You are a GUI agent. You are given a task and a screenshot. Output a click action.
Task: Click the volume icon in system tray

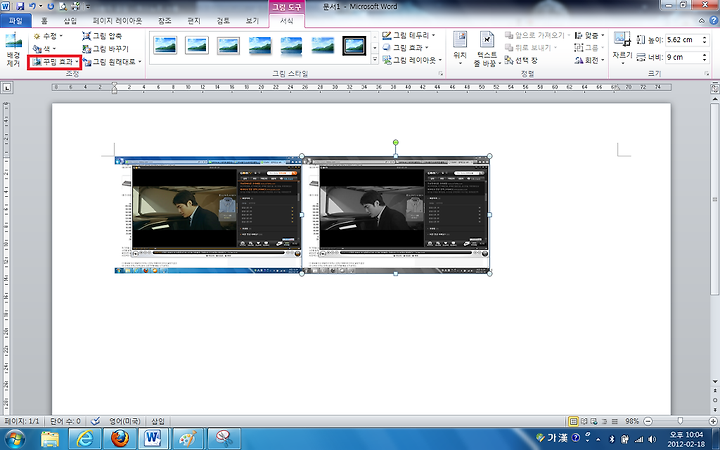(x=652, y=439)
